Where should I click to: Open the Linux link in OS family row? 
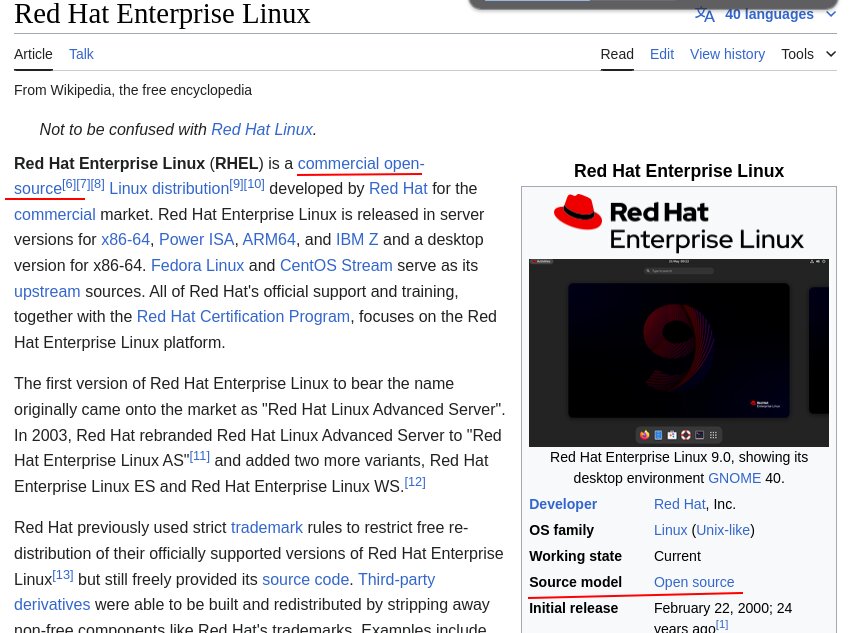pos(670,530)
